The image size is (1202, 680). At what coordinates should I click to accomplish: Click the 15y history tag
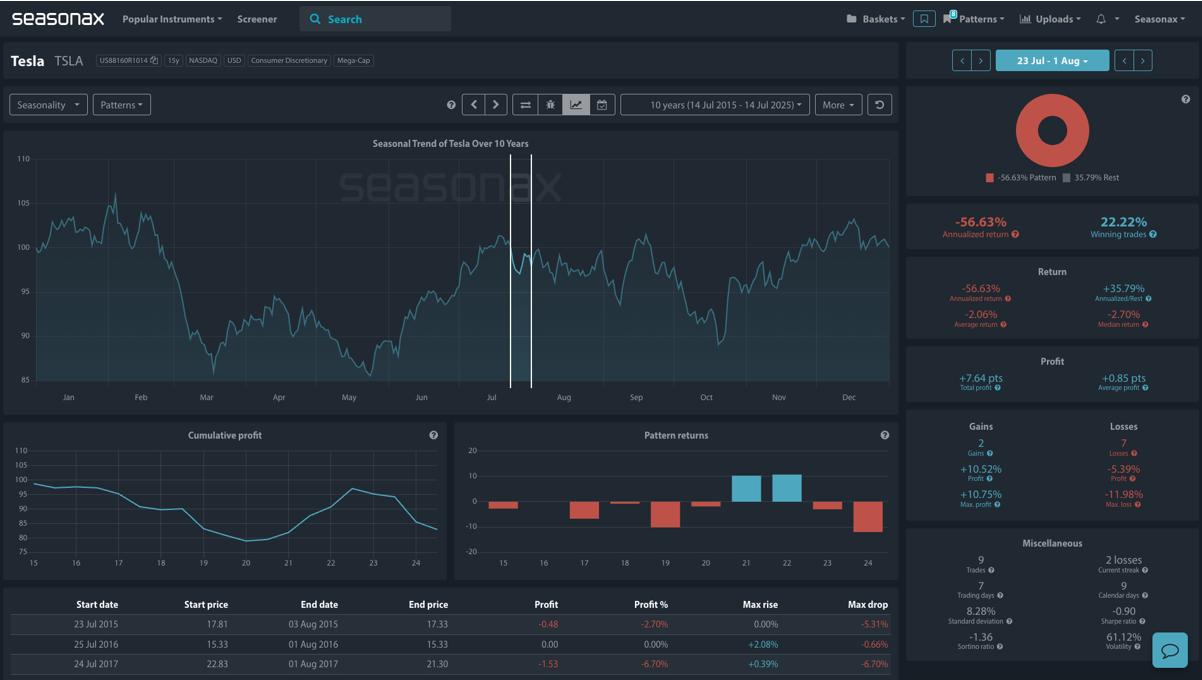coord(173,61)
